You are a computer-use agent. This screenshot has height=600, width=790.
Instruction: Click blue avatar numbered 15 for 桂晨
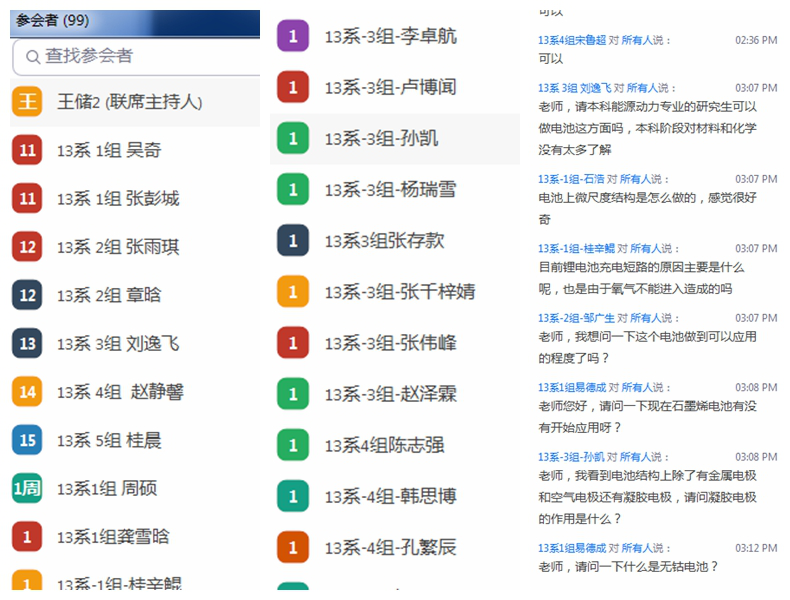click(x=27, y=440)
